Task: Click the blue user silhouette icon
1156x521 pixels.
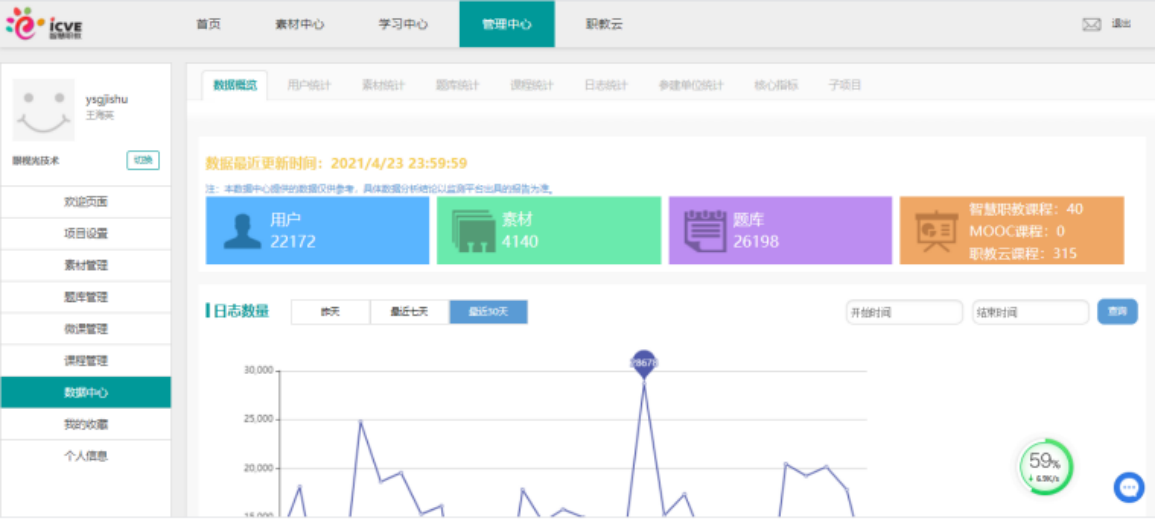Action: click(x=242, y=231)
